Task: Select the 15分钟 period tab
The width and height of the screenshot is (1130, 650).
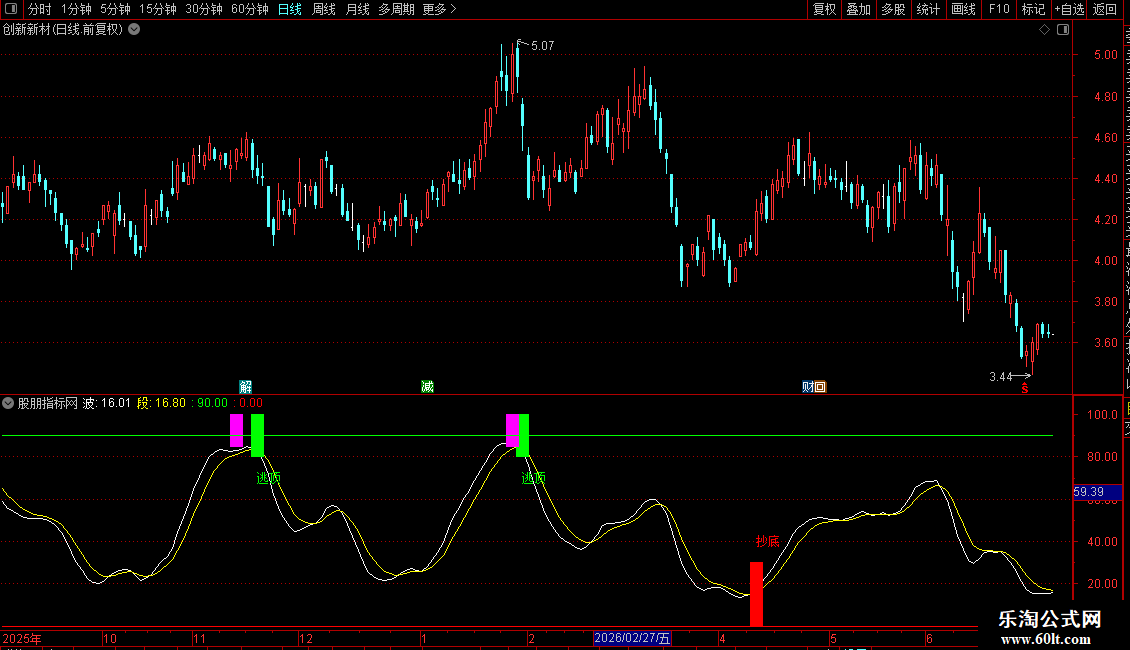Action: click(x=158, y=9)
